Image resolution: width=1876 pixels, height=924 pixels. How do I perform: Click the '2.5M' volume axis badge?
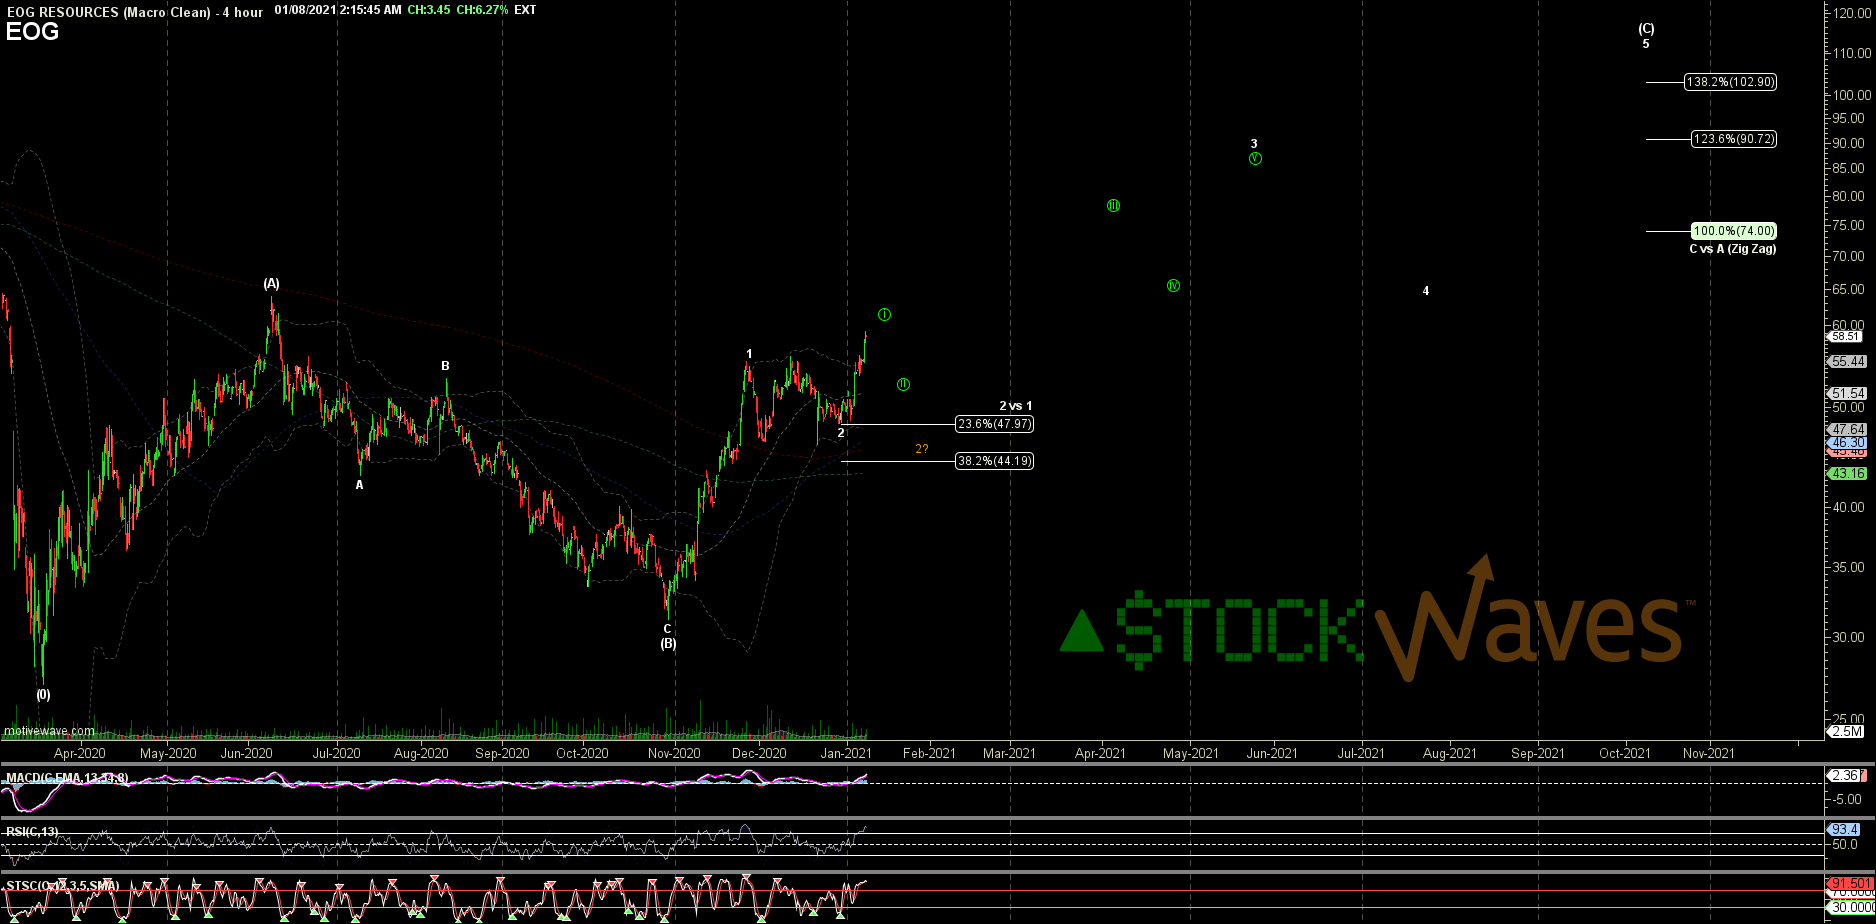point(1846,731)
